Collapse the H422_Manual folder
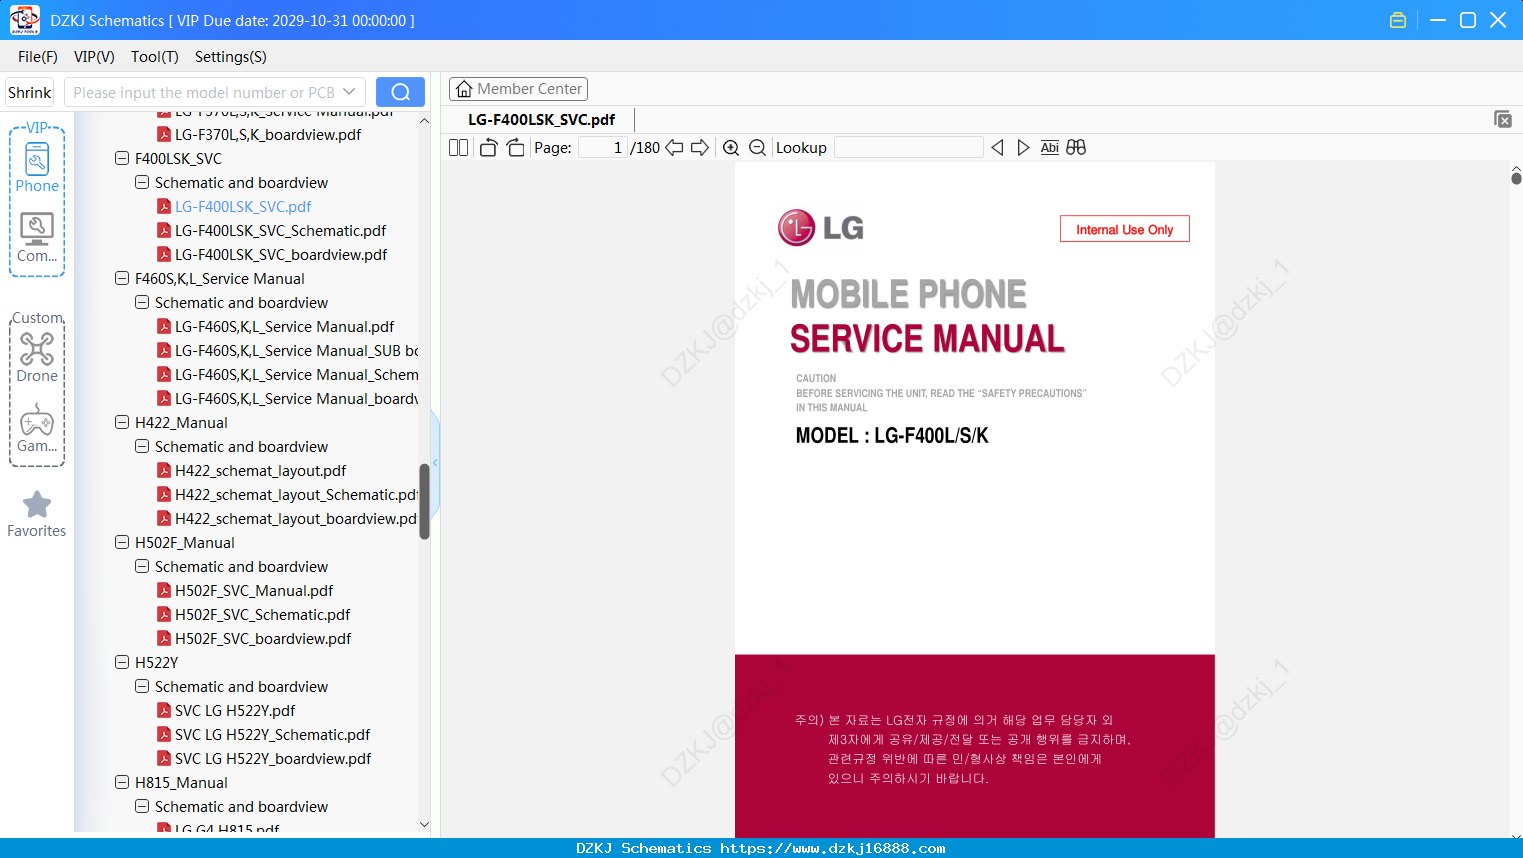Screen dimensions: 1523x858 coord(122,422)
